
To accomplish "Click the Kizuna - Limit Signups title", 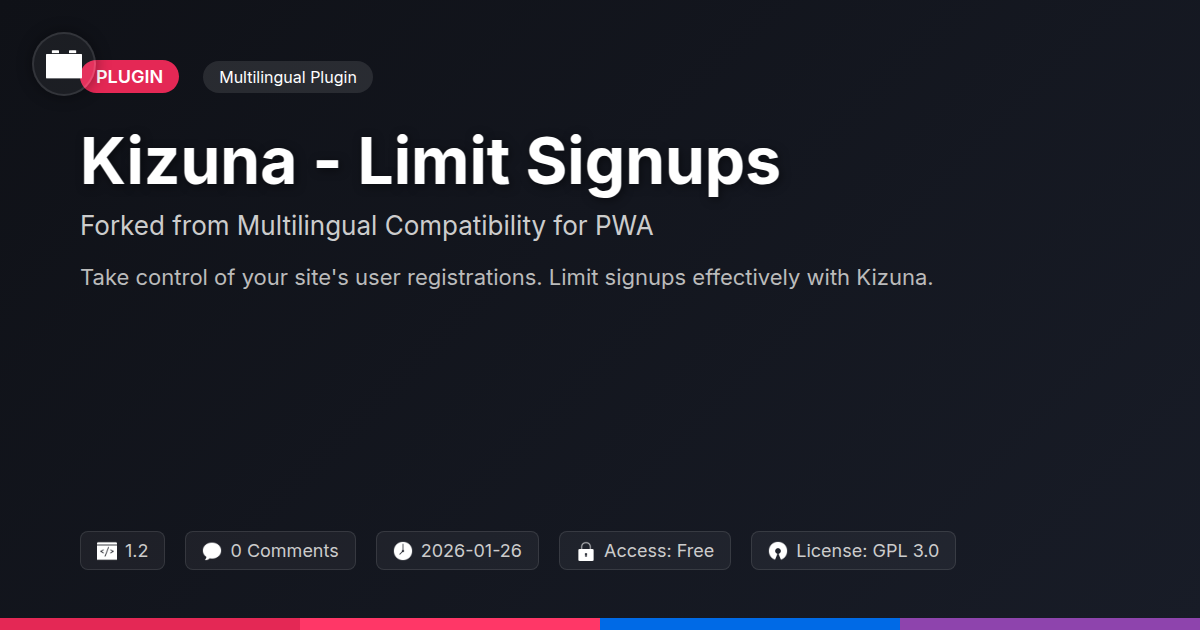I will pyautogui.click(x=430, y=162).
